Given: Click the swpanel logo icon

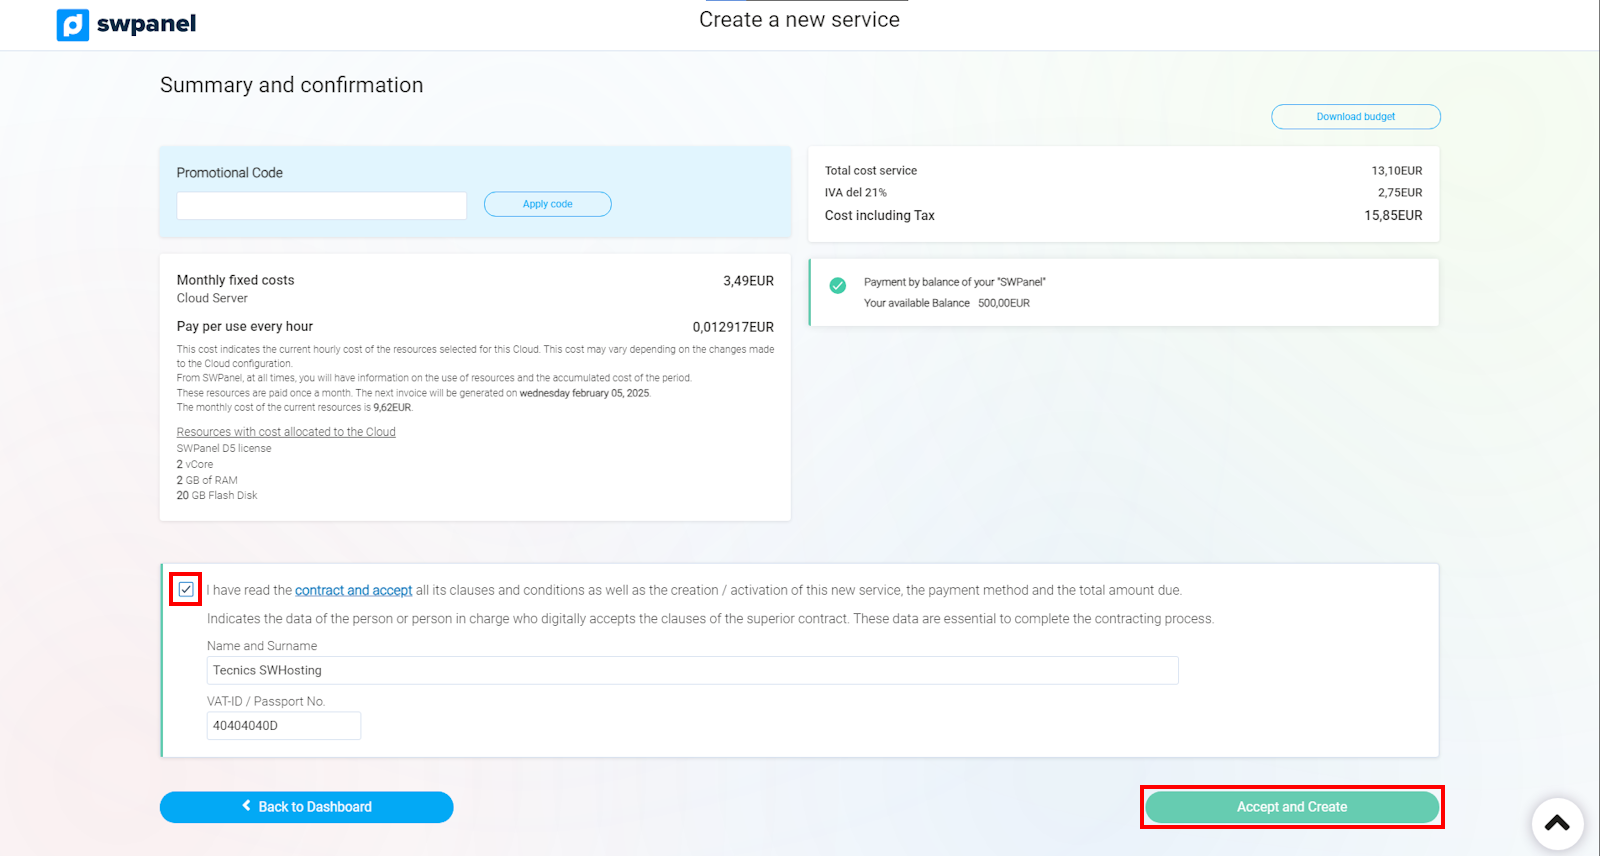Looking at the screenshot, I should pyautogui.click(x=73, y=25).
